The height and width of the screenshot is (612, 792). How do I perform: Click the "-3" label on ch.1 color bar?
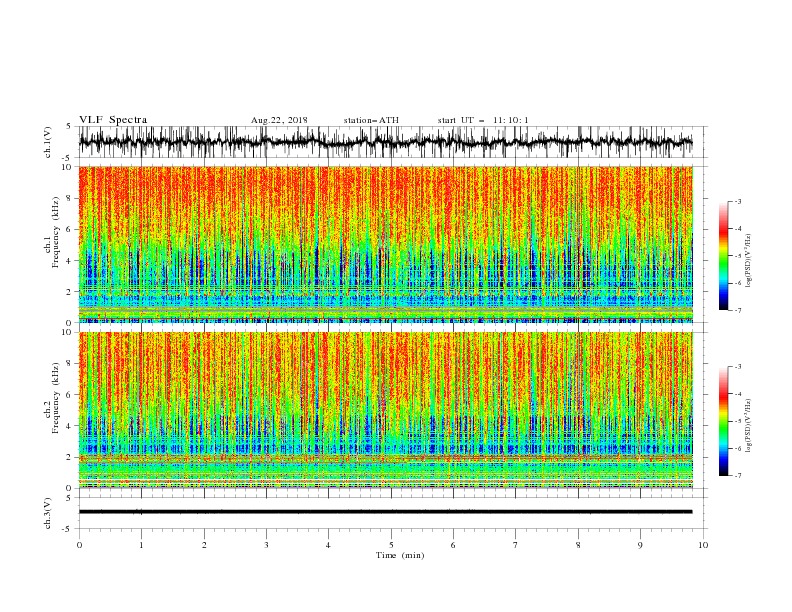click(738, 201)
